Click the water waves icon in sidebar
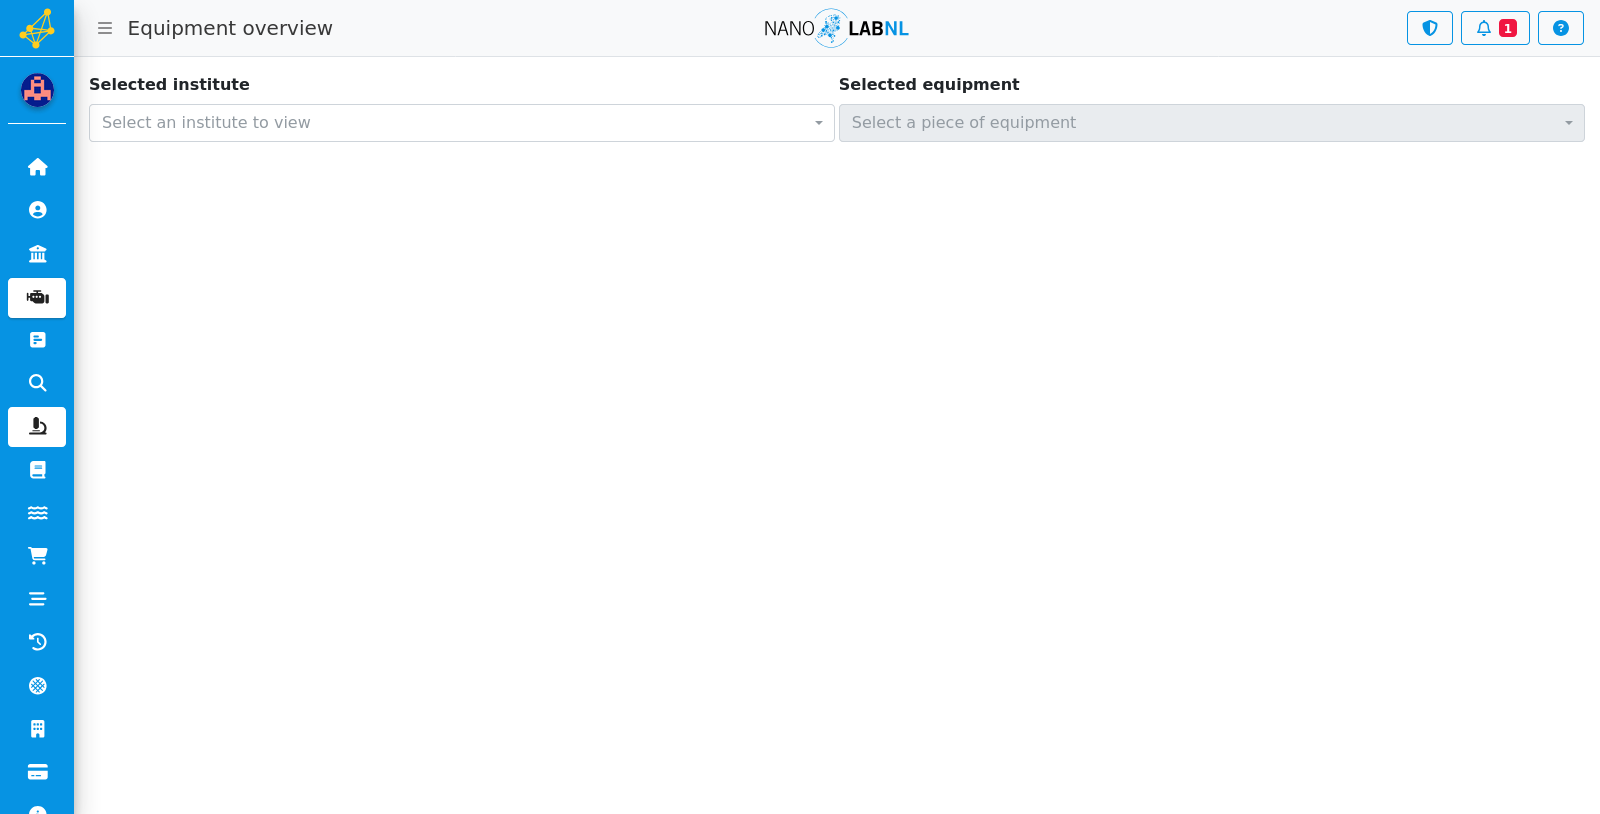This screenshot has height=814, width=1600. [37, 513]
